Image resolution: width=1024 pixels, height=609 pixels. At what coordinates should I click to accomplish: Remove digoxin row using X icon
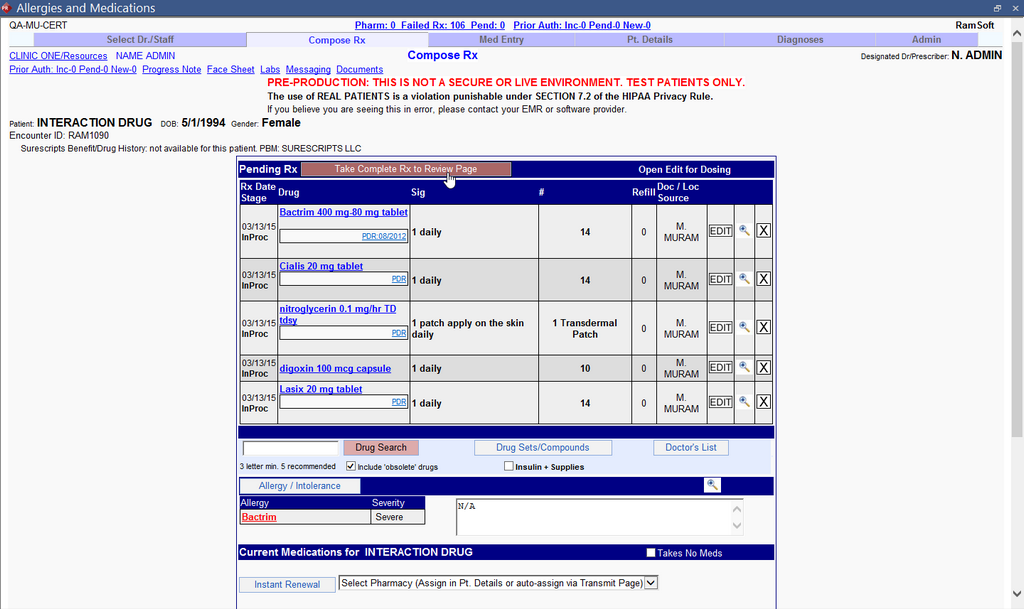coord(763,367)
